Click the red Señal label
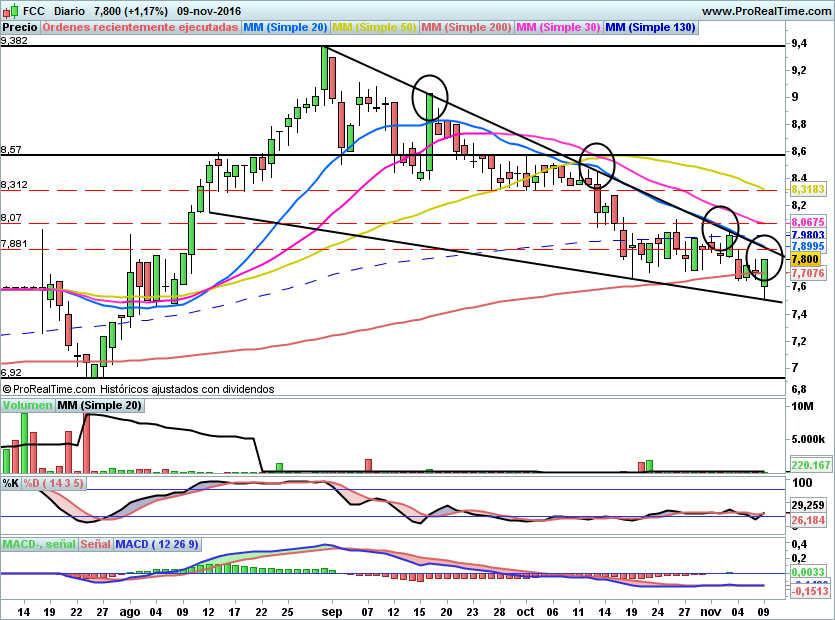This screenshot has width=835, height=620. click(96, 544)
